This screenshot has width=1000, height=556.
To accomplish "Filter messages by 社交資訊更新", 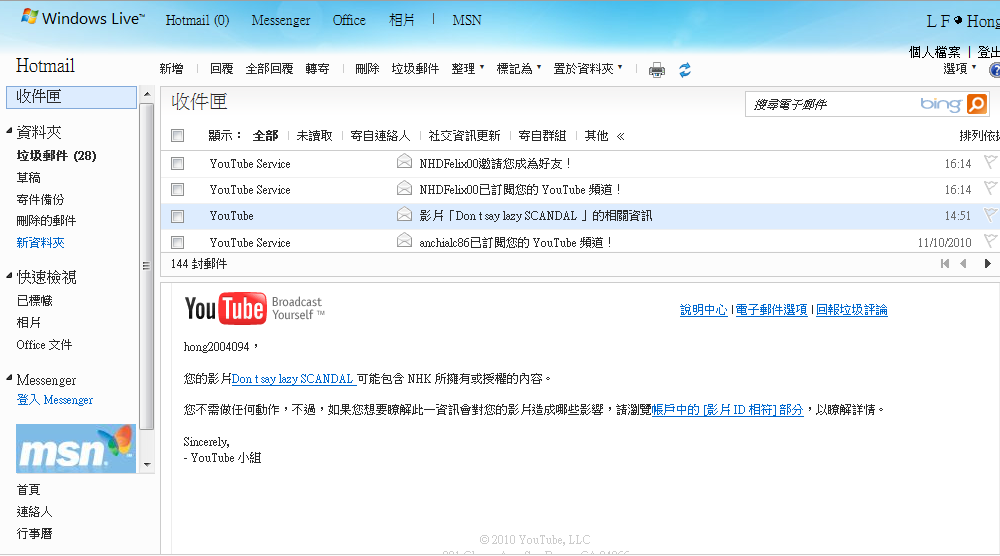I will tap(464, 136).
